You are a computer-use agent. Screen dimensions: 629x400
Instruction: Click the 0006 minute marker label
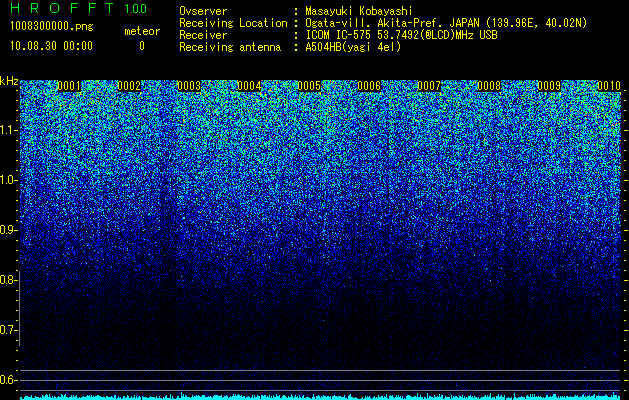click(369, 86)
